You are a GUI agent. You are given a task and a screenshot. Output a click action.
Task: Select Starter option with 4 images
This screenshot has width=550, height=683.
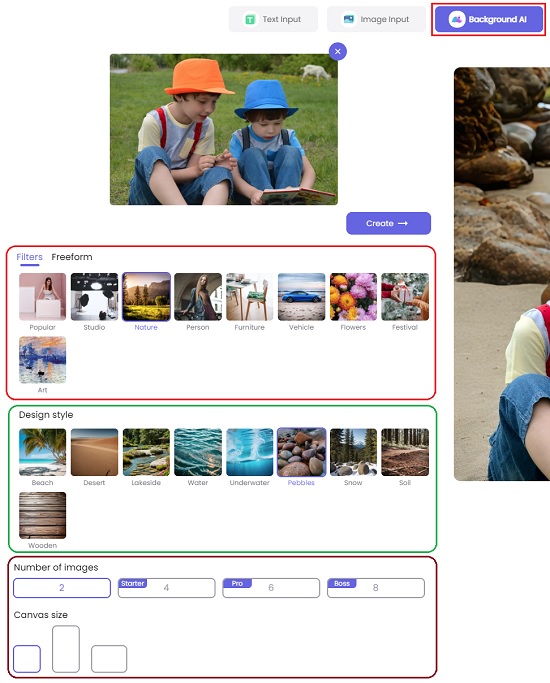167,588
